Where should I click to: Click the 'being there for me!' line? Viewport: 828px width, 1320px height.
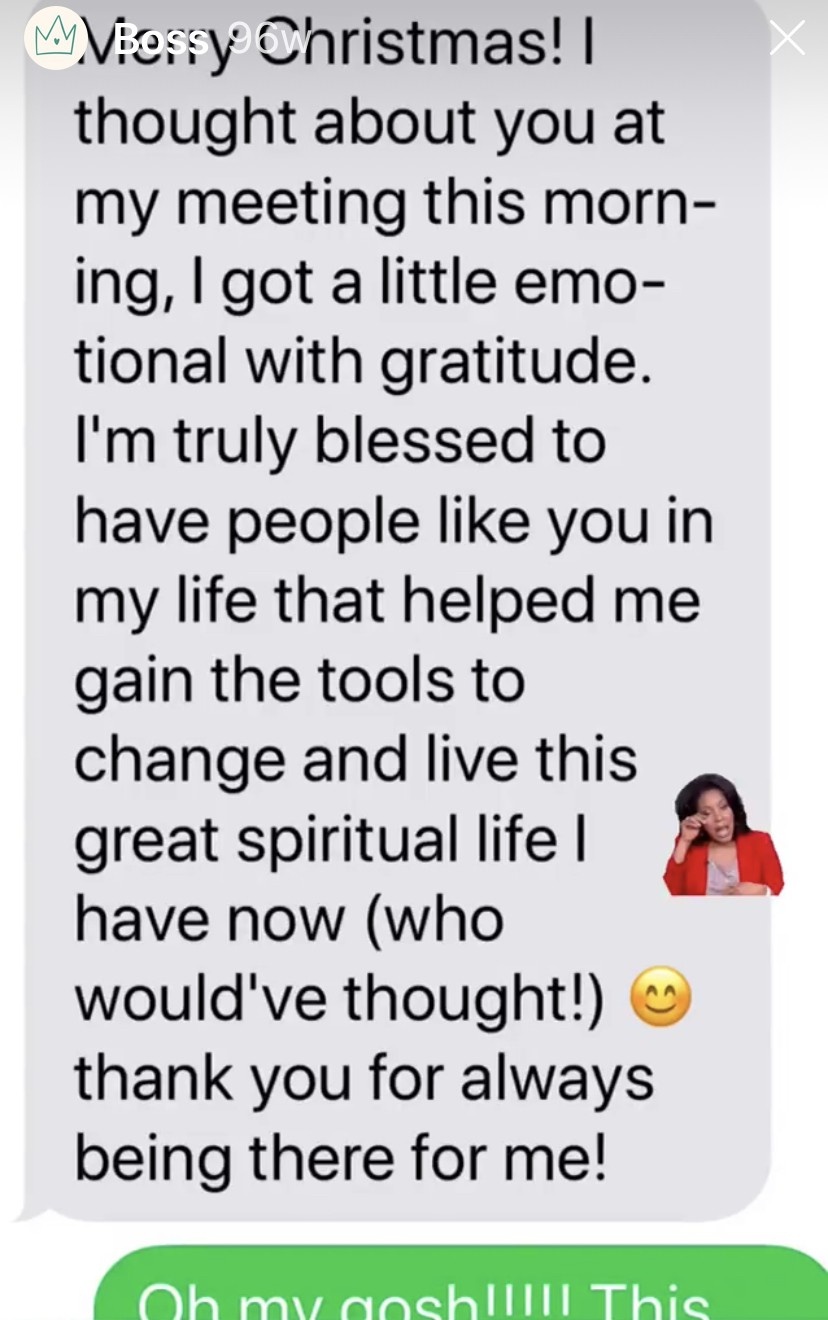coord(341,1158)
